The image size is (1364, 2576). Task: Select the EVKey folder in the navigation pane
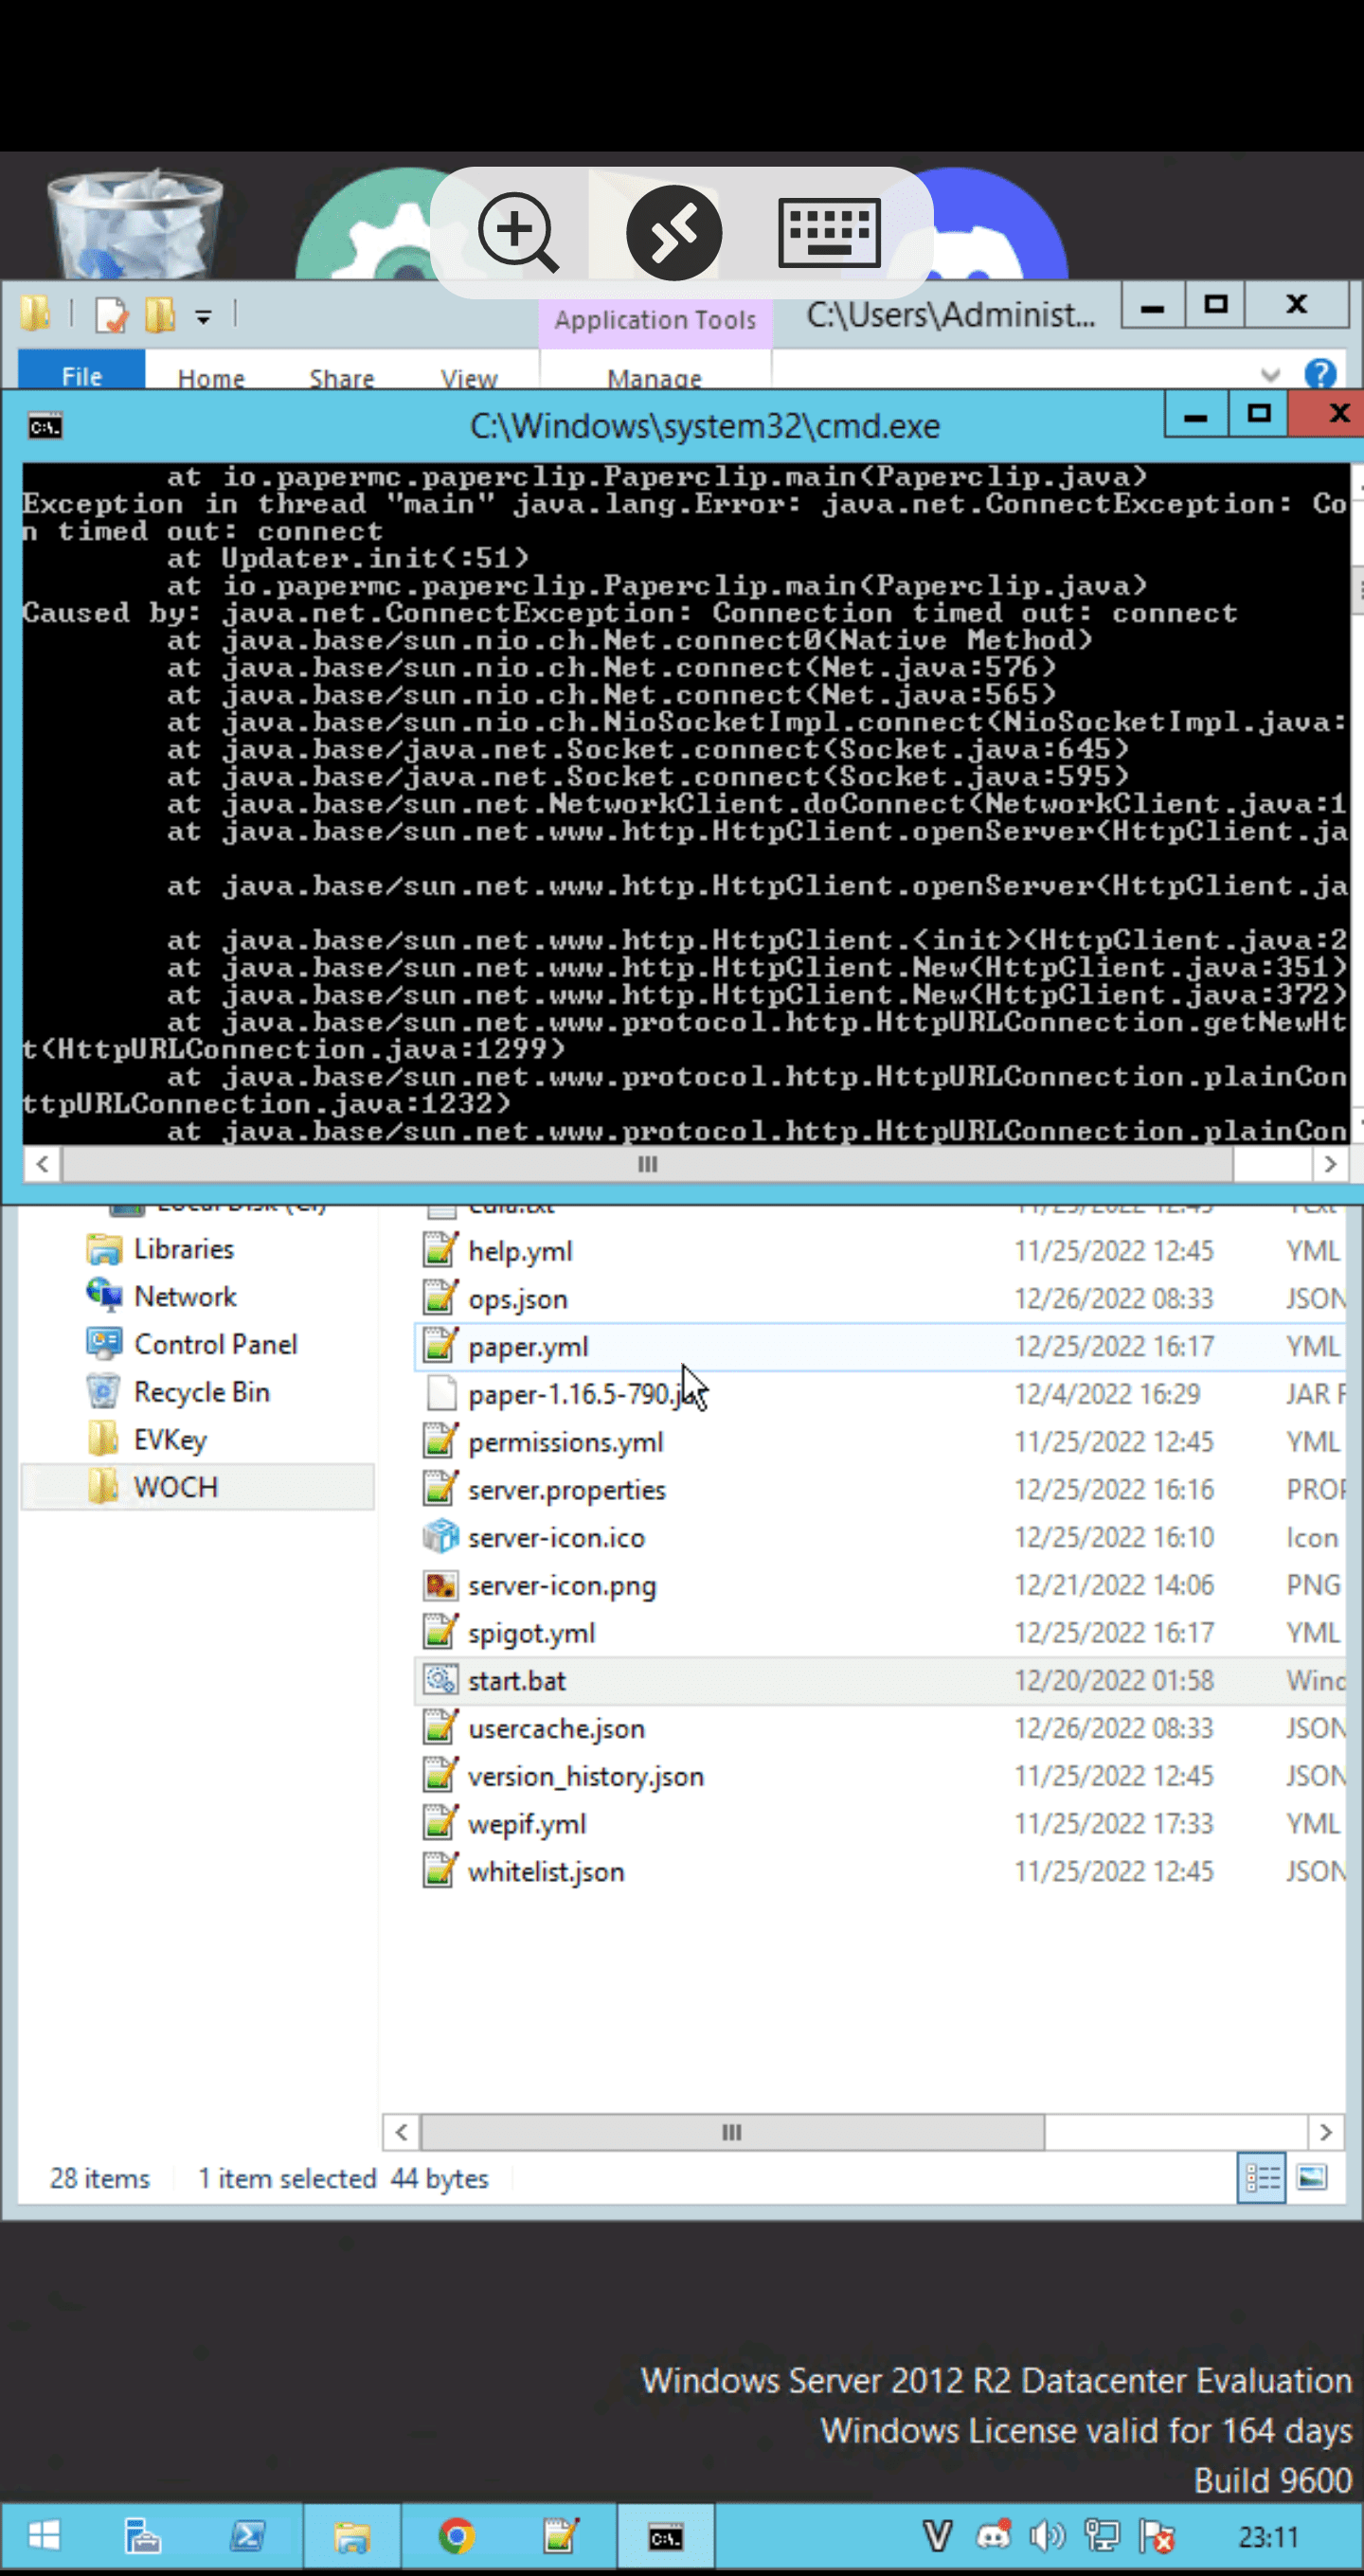click(170, 1440)
